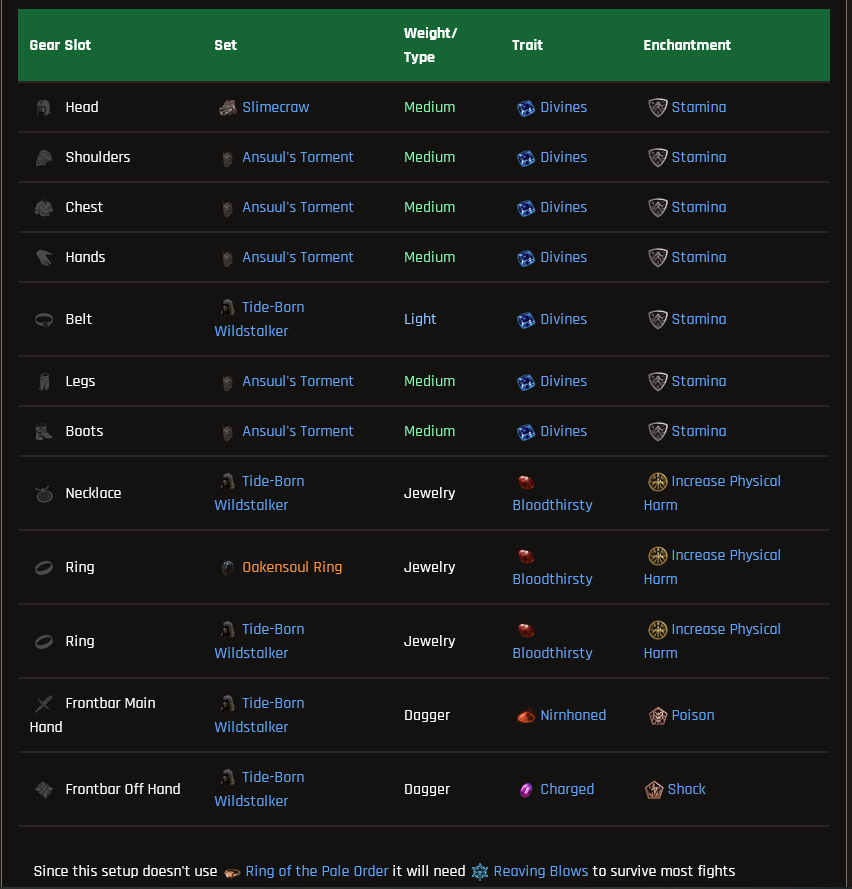Click the Necklace row Bloodthirsty gem icon
The height and width of the screenshot is (889, 852).
[x=526, y=482]
